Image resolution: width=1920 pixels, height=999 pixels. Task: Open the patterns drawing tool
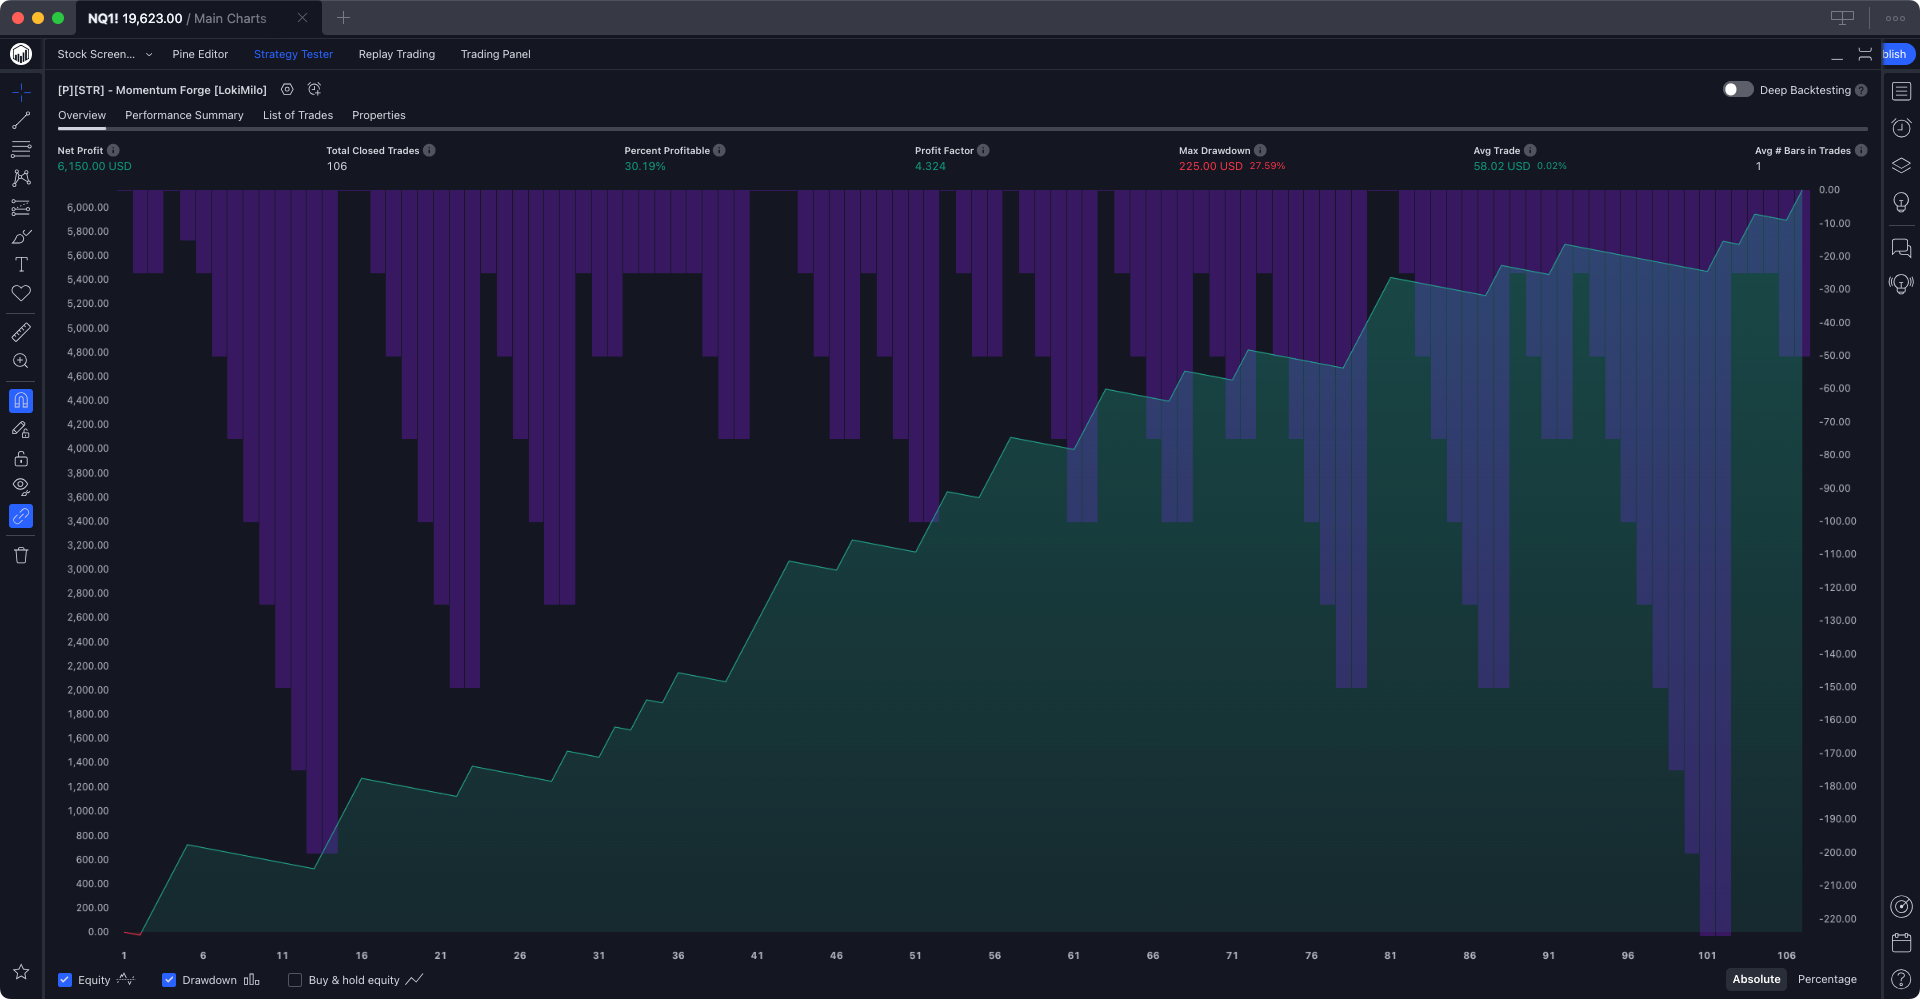[21, 178]
